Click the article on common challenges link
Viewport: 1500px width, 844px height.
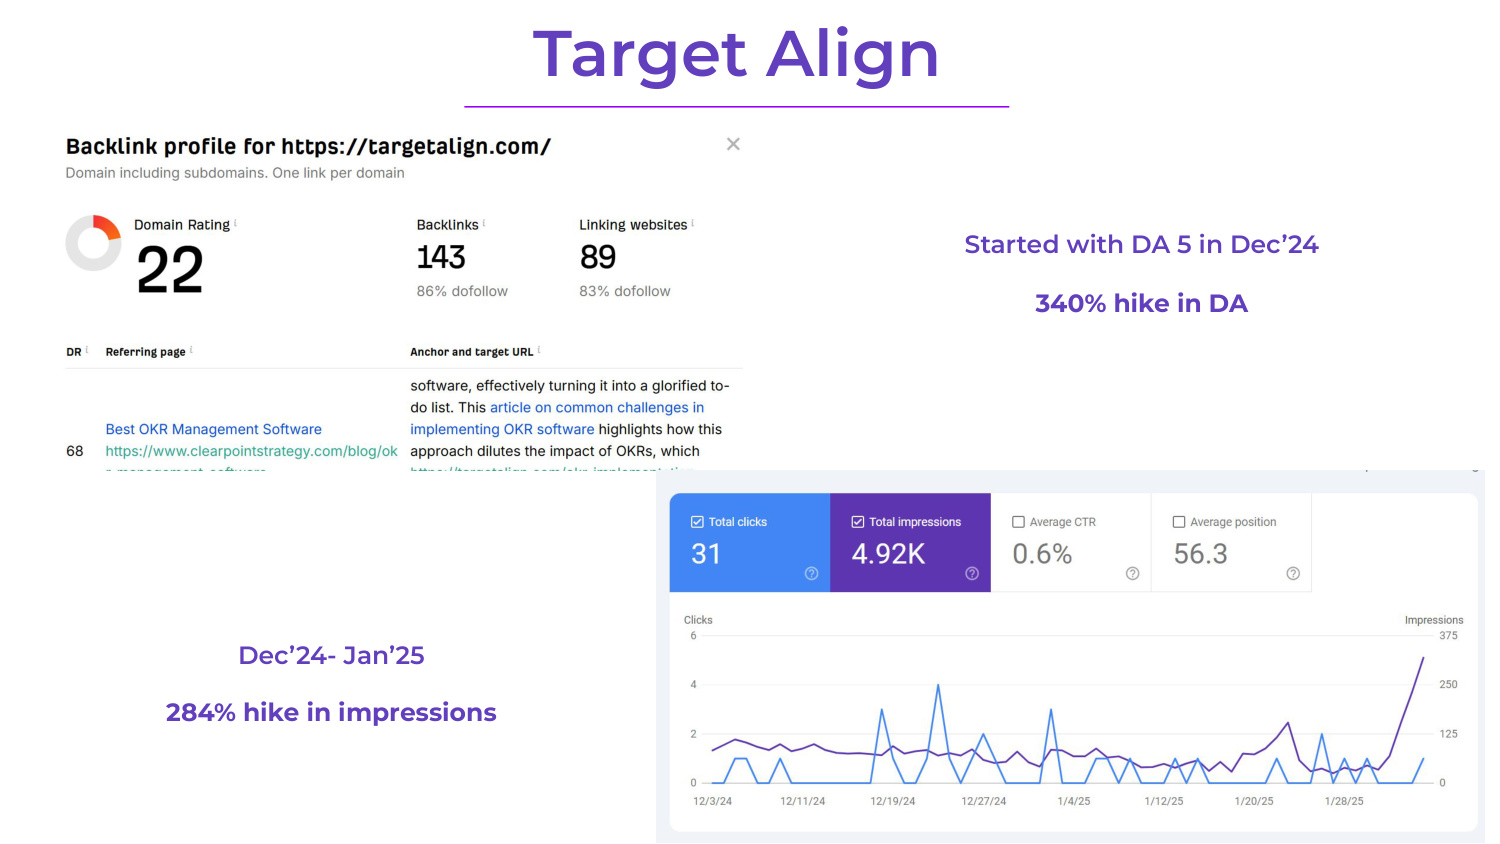(x=597, y=407)
